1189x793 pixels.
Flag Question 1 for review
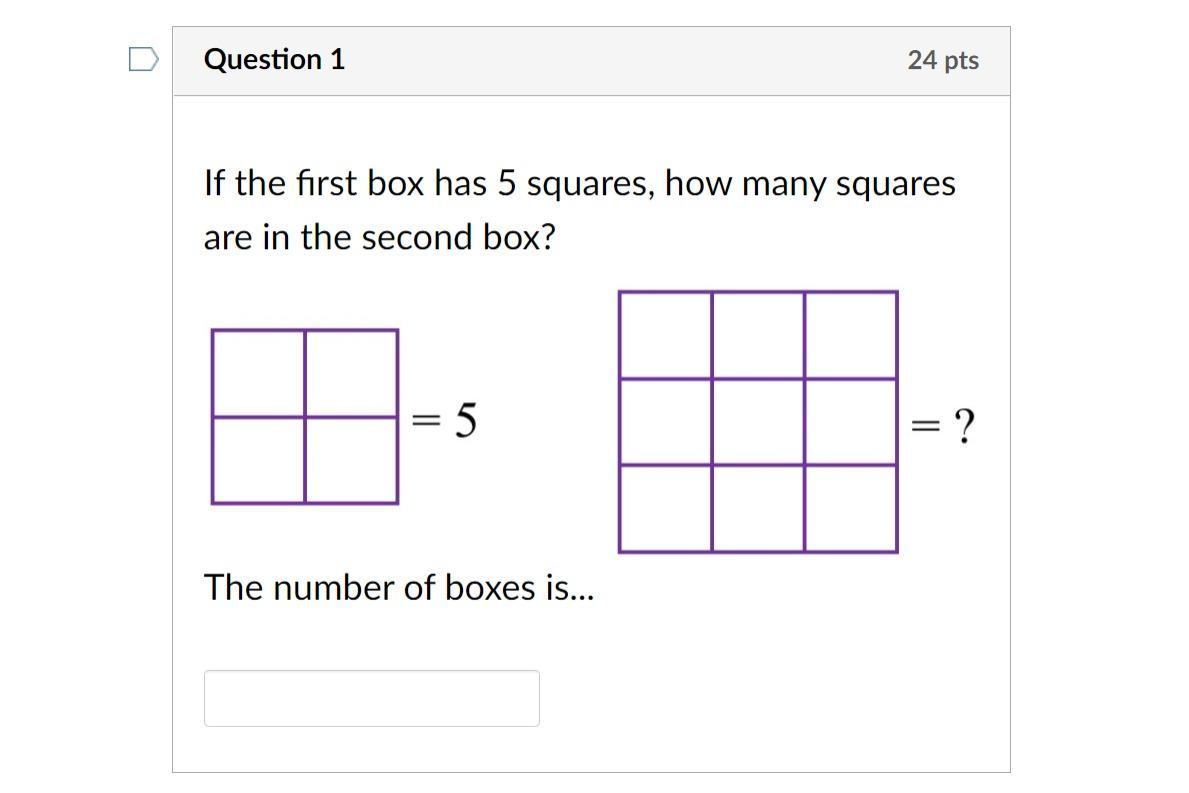click(143, 60)
